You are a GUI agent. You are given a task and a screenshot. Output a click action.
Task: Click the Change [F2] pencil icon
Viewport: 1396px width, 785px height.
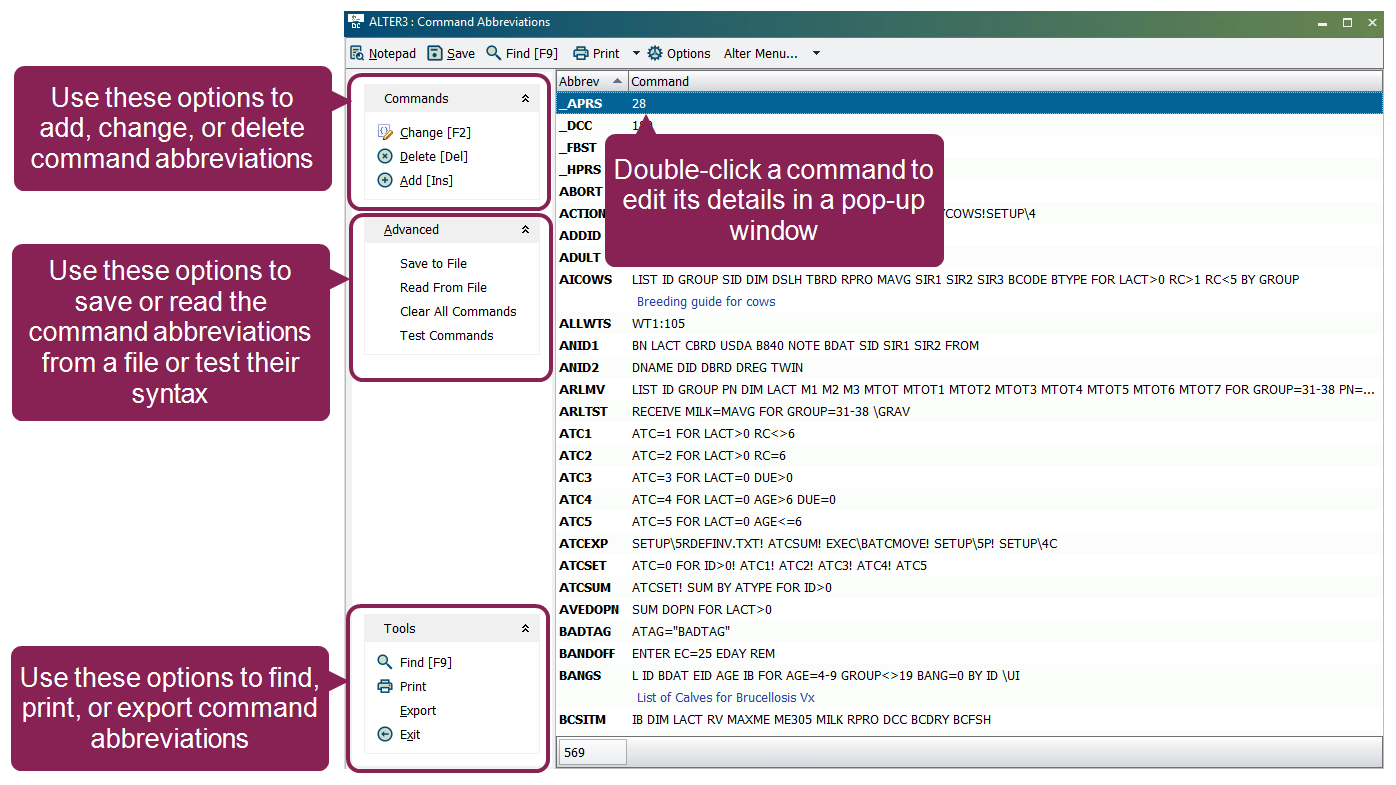385,132
